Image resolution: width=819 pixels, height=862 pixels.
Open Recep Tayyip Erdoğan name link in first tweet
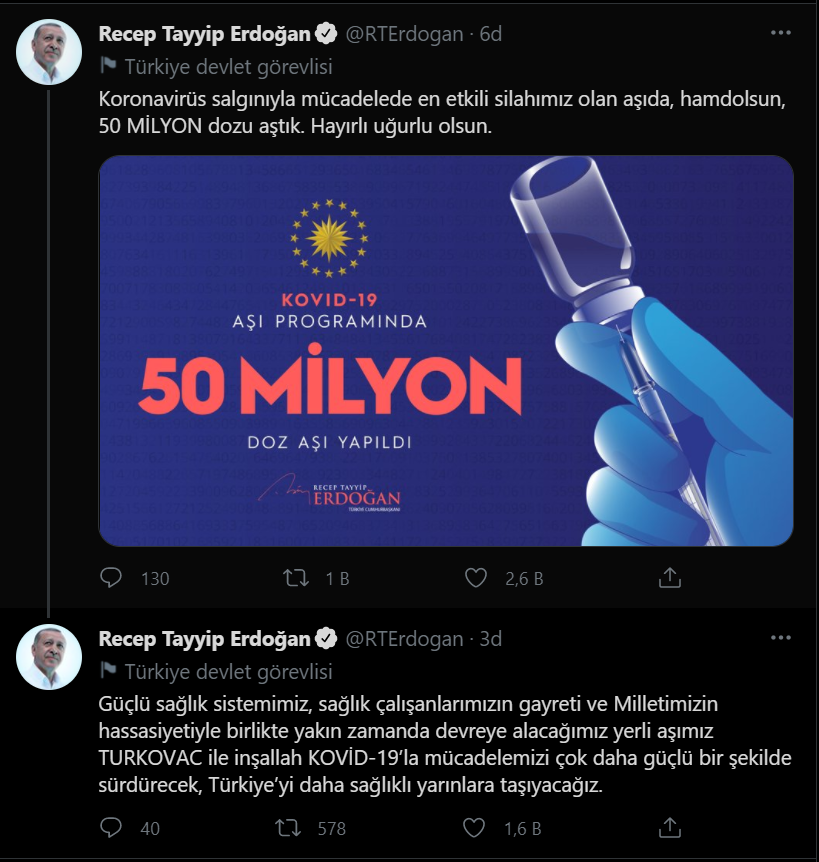[x=205, y=34]
